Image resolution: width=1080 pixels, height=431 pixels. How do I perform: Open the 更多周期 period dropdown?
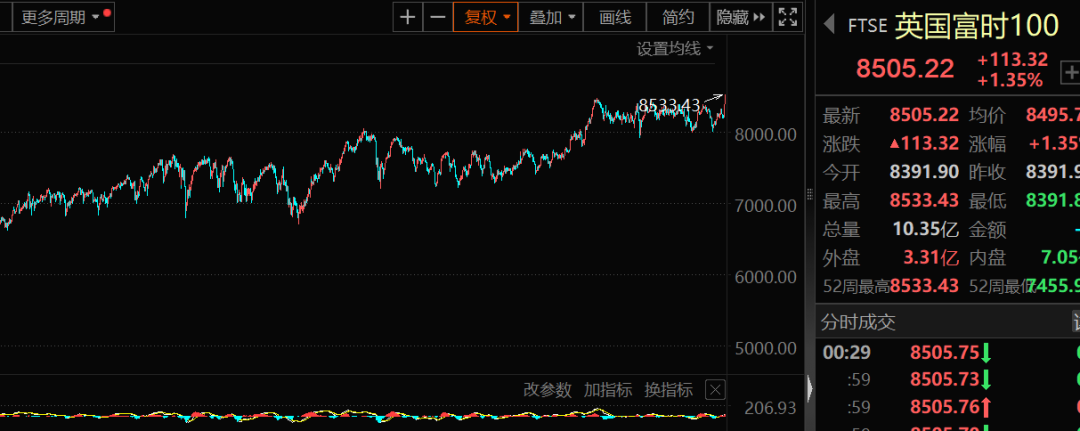coord(60,17)
